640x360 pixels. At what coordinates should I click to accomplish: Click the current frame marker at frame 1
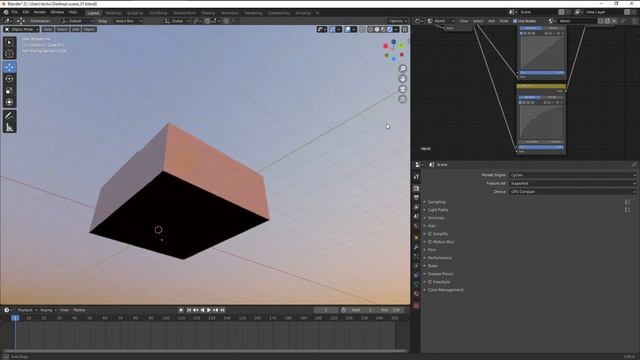pos(15,318)
